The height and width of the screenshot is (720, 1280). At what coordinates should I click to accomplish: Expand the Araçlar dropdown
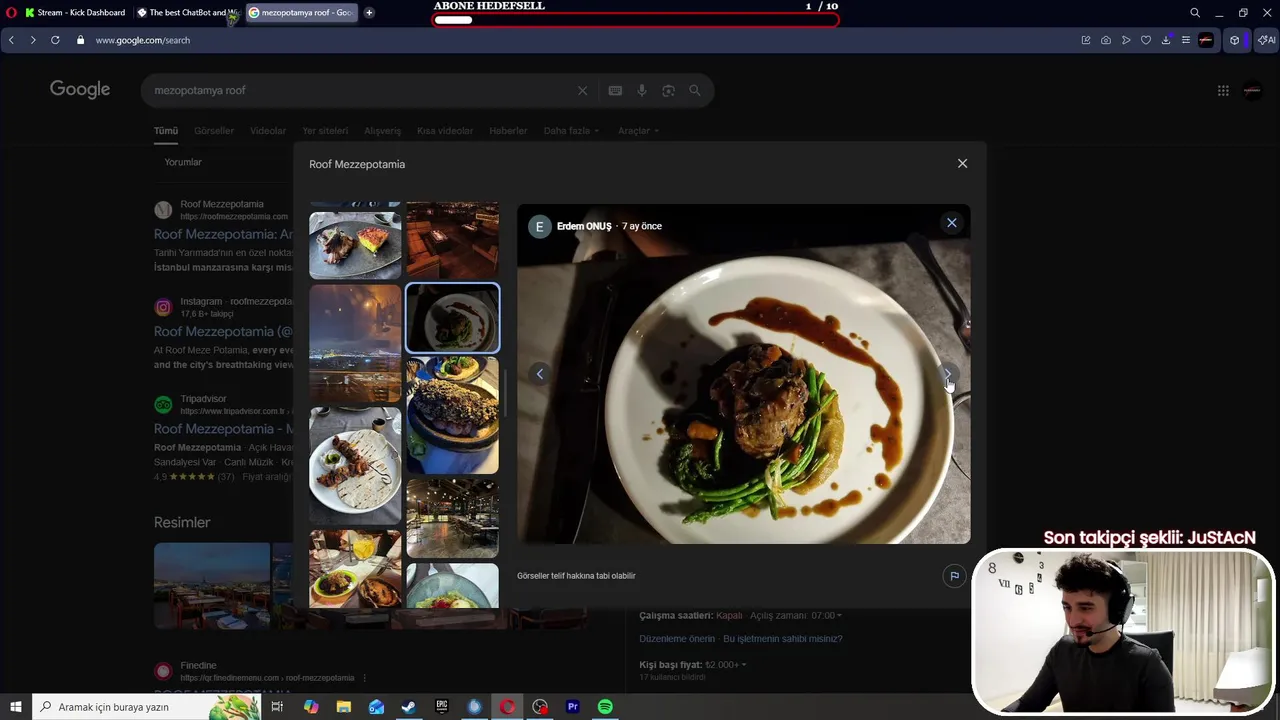coord(638,131)
